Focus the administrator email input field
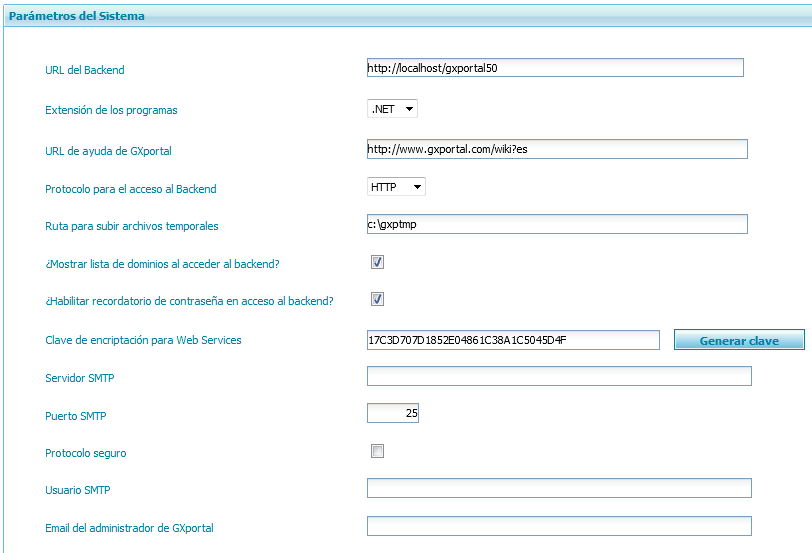812x553 pixels. 559,526
